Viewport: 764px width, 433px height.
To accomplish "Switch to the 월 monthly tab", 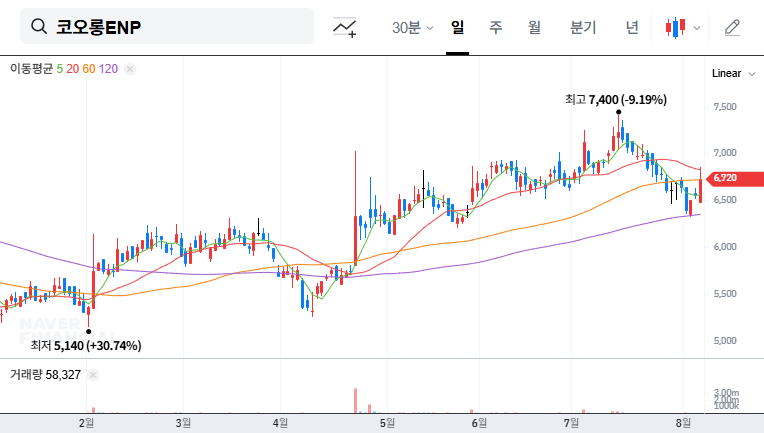I will click(x=535, y=28).
